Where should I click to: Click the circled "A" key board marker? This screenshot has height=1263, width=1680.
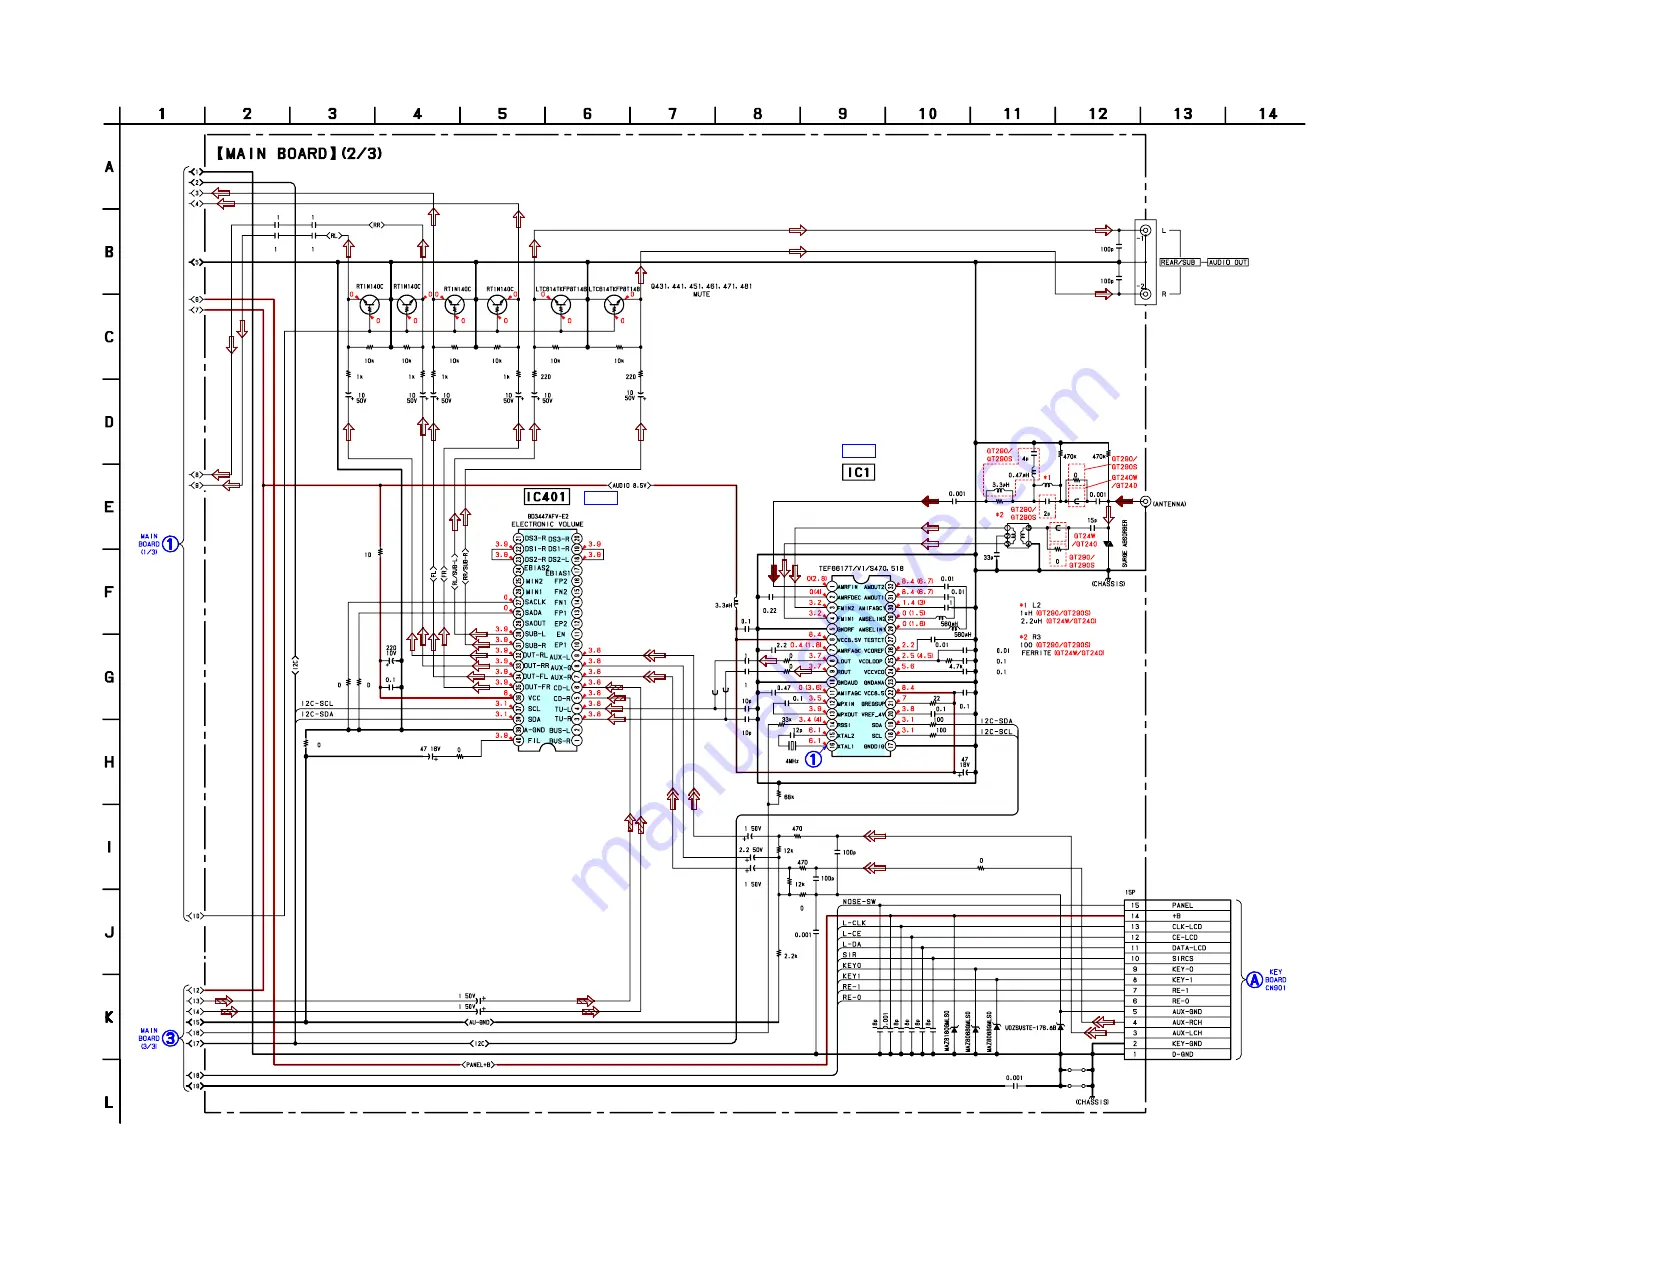(1254, 980)
